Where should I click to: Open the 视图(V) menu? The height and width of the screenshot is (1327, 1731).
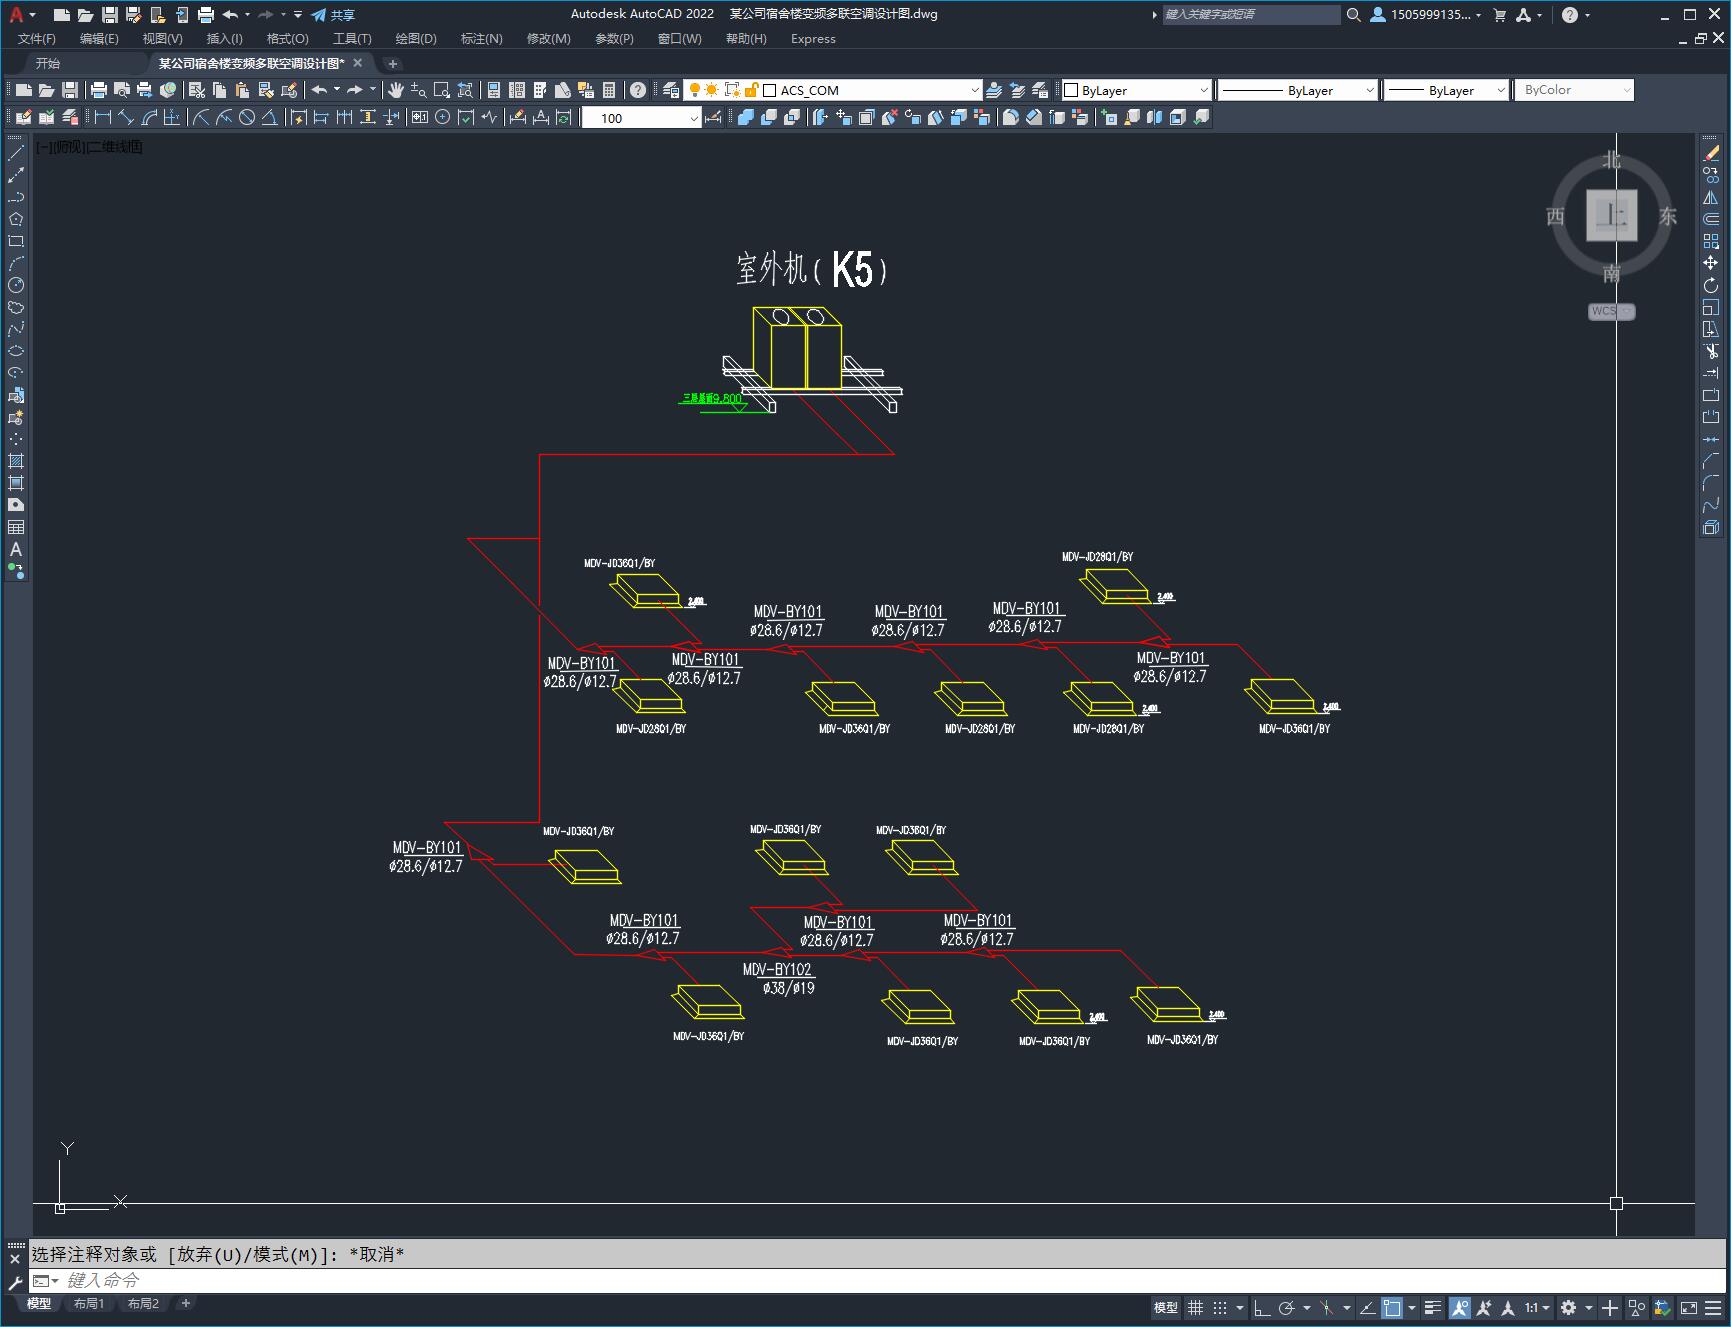tap(162, 38)
